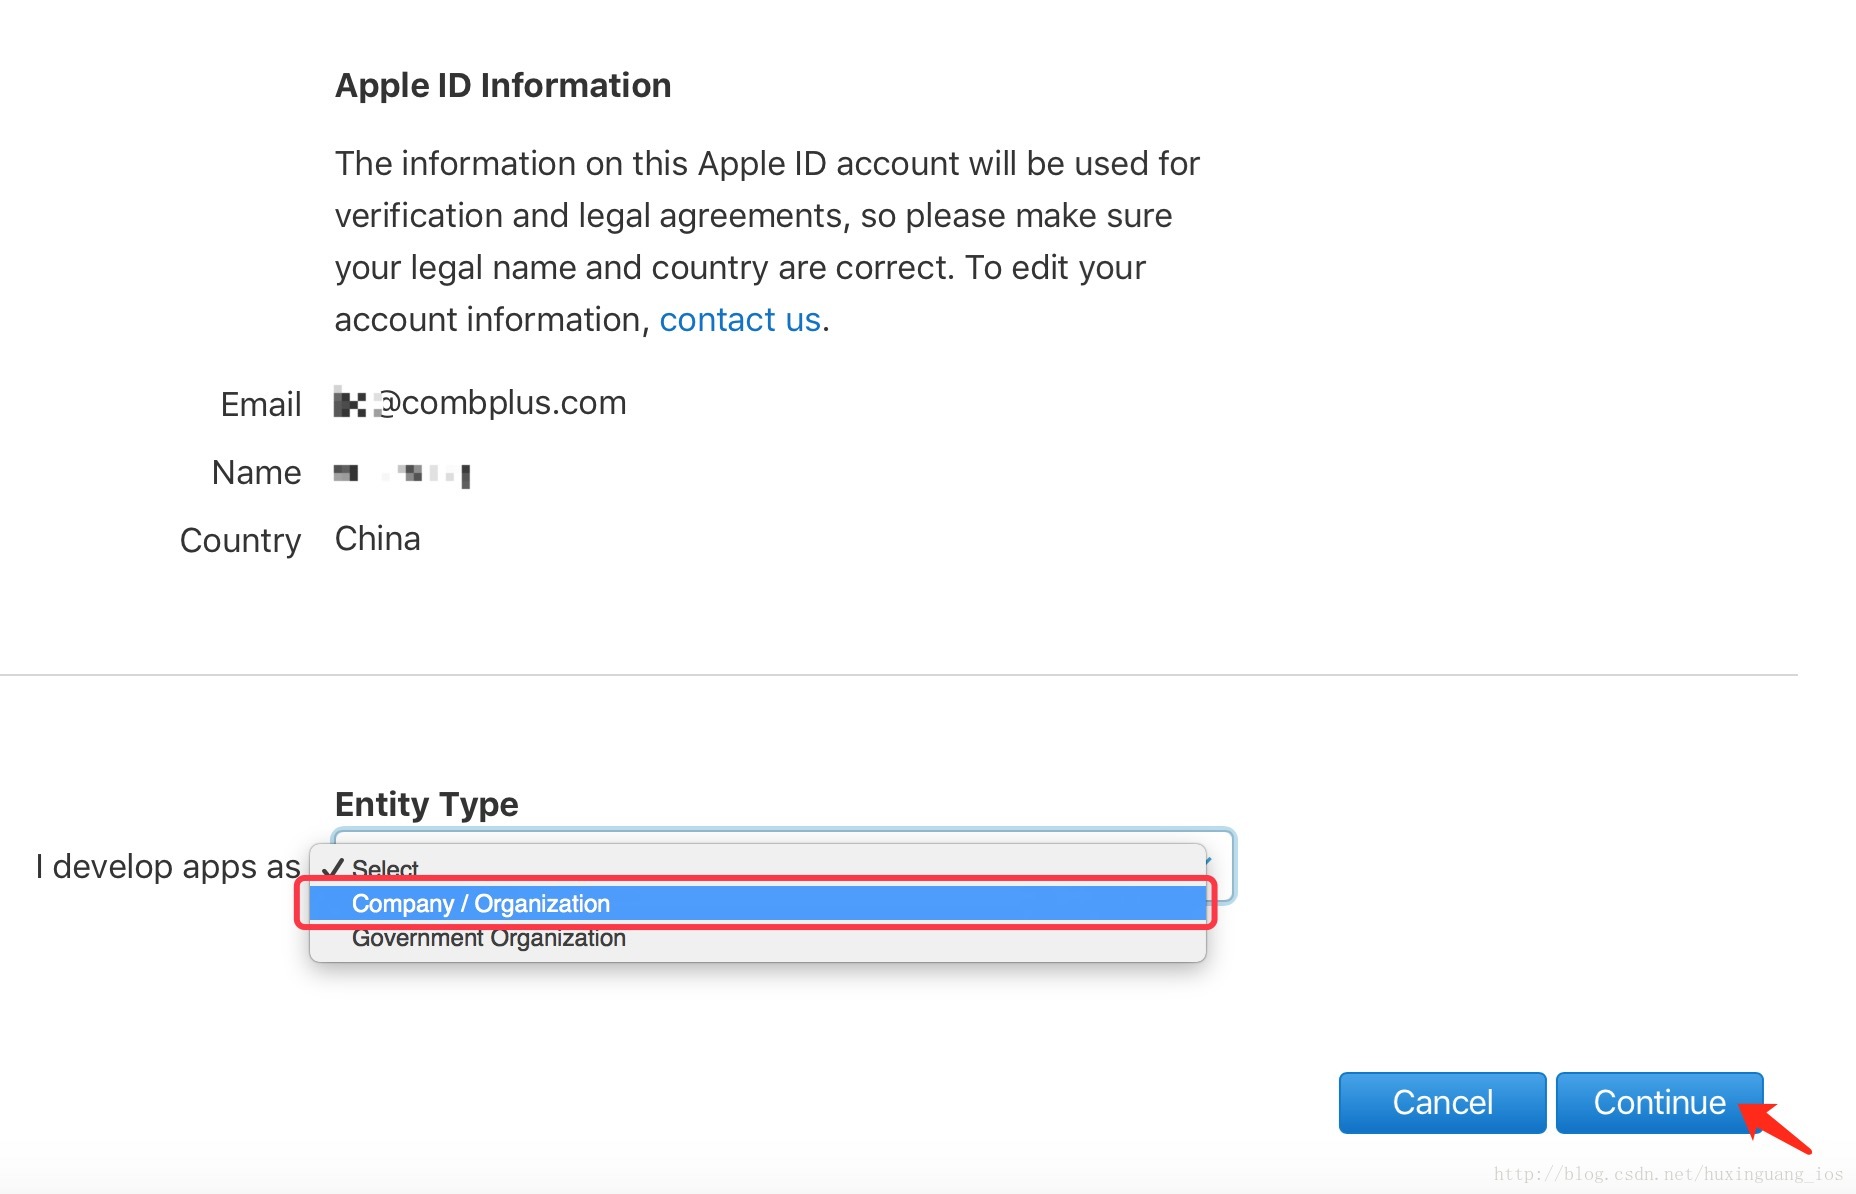Viewport: 1856px width, 1194px height.
Task: Click the Email field label
Action: [x=260, y=403]
